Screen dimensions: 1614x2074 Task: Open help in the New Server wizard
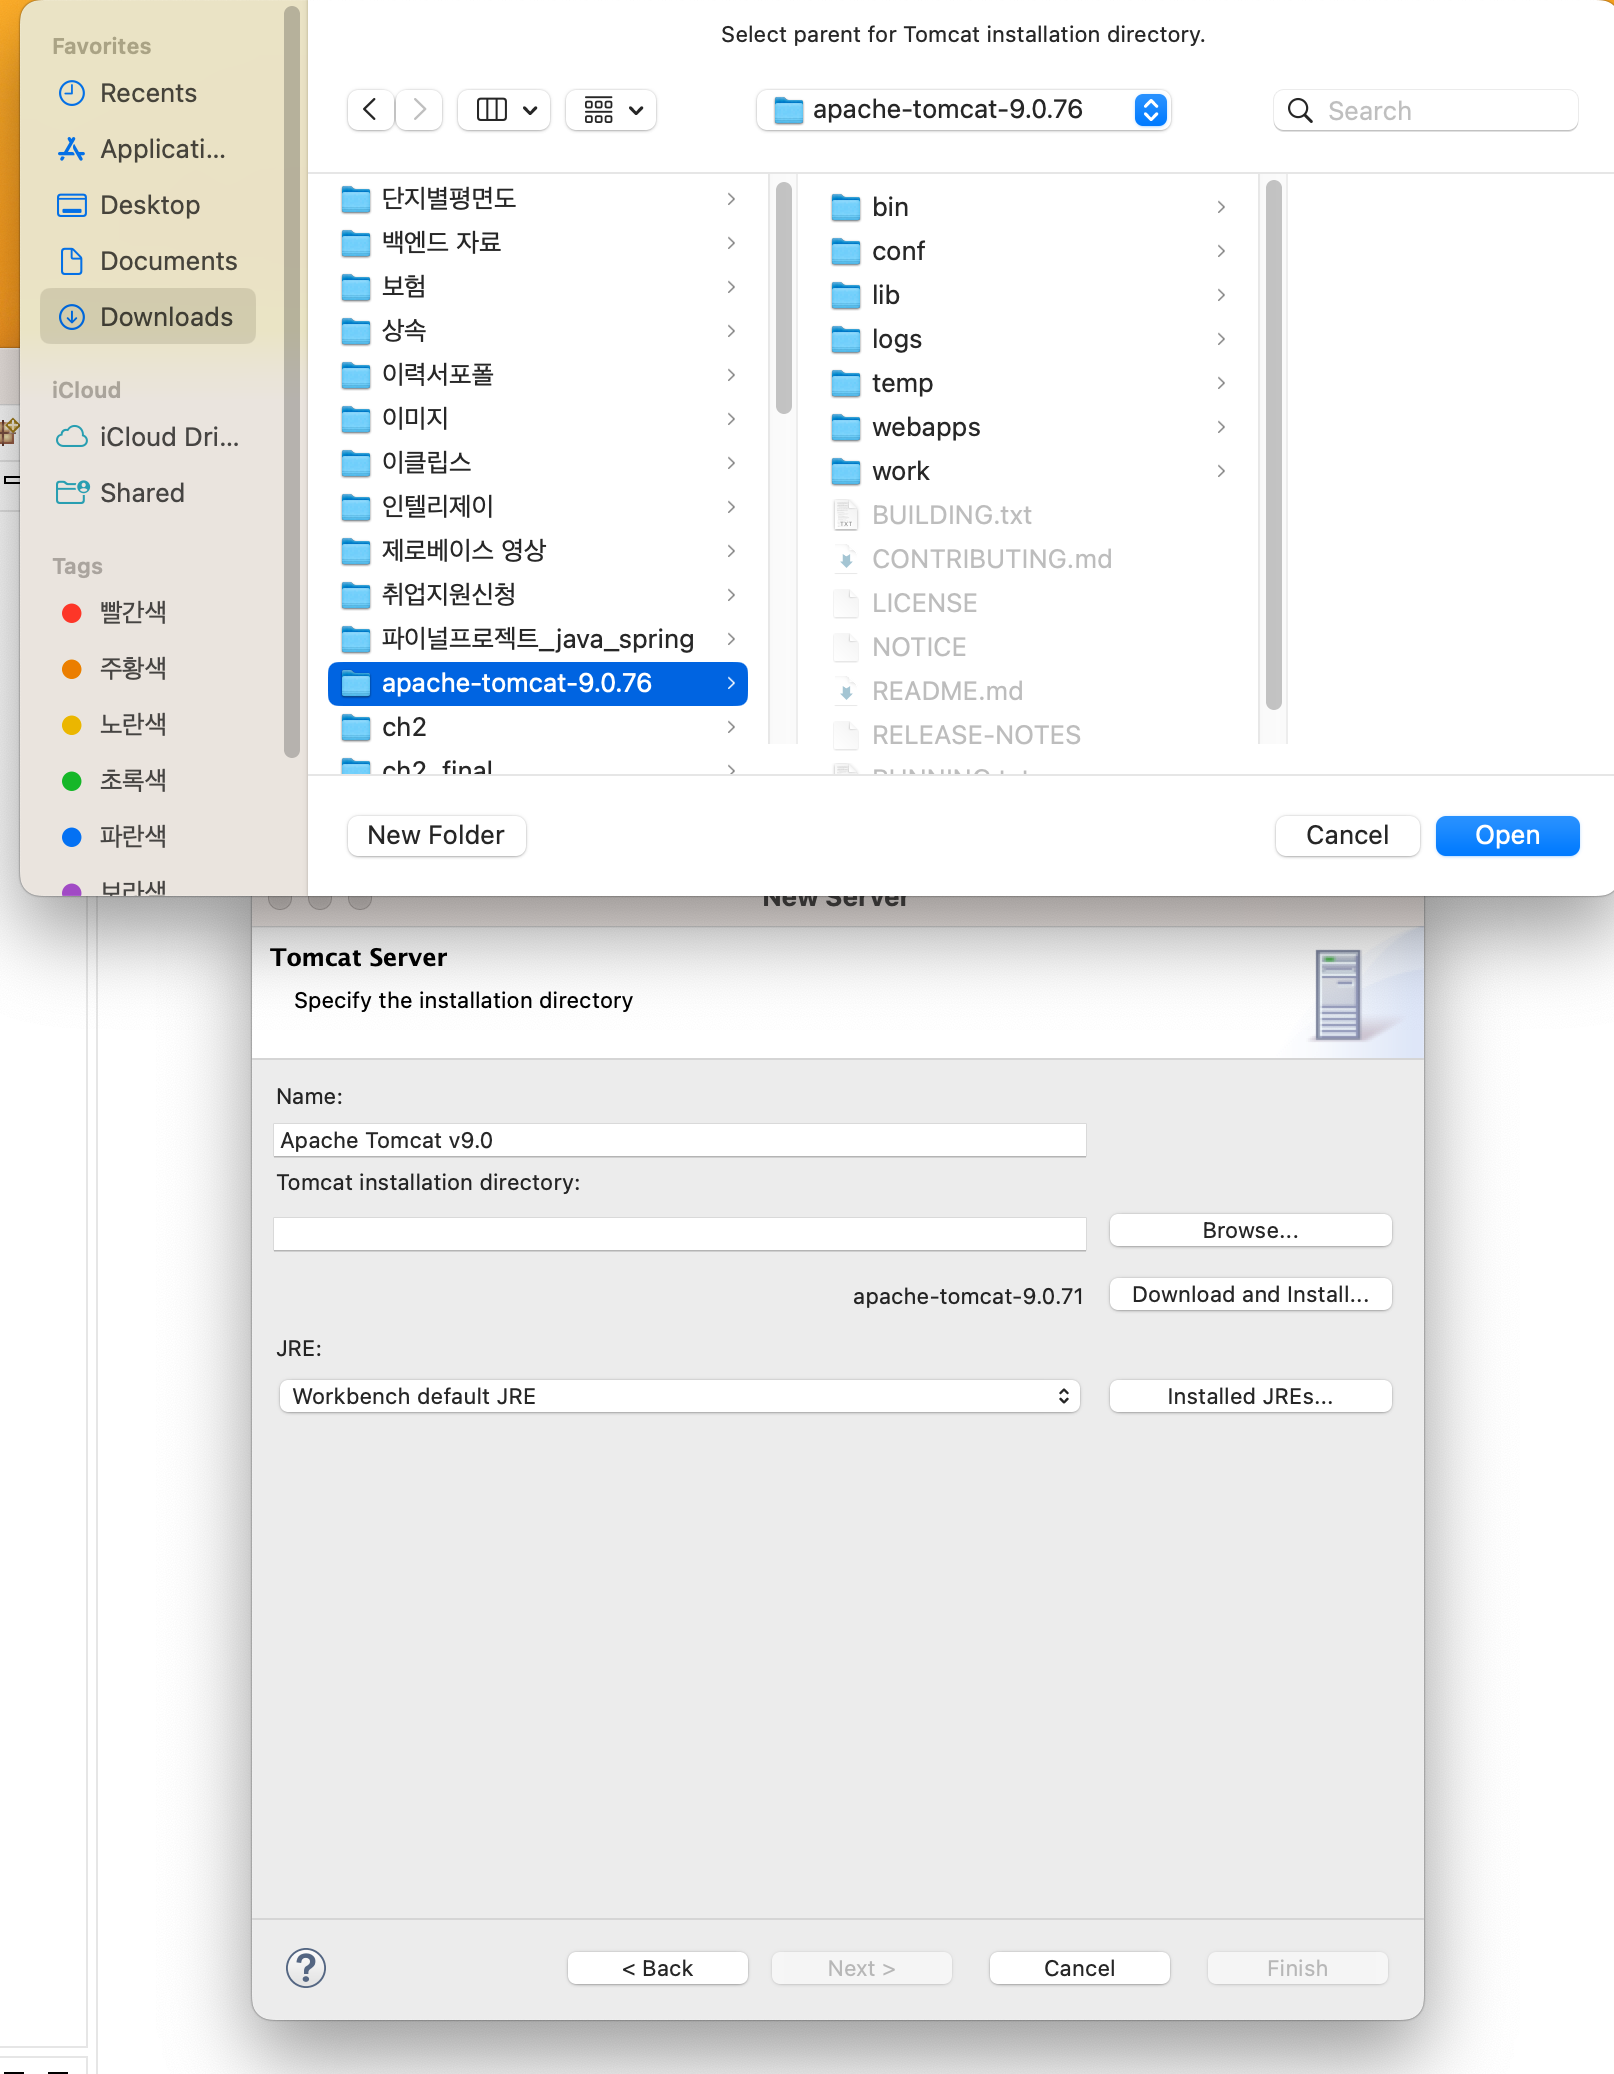click(x=306, y=1968)
